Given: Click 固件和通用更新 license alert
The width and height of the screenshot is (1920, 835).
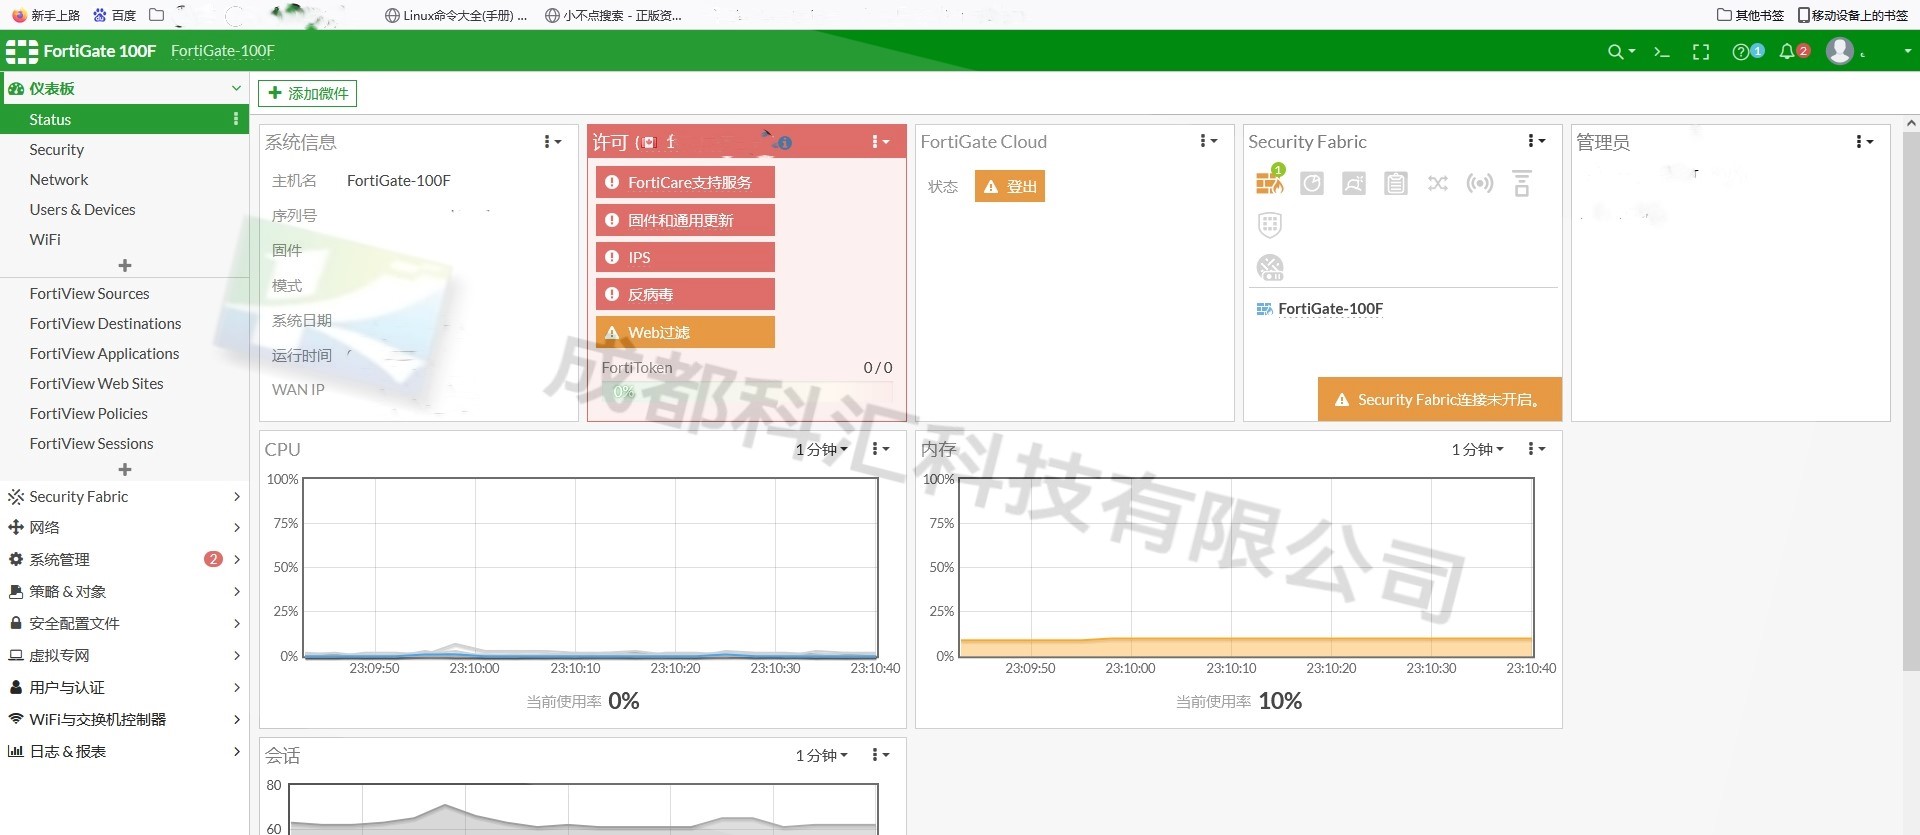Looking at the screenshot, I should click(x=685, y=220).
